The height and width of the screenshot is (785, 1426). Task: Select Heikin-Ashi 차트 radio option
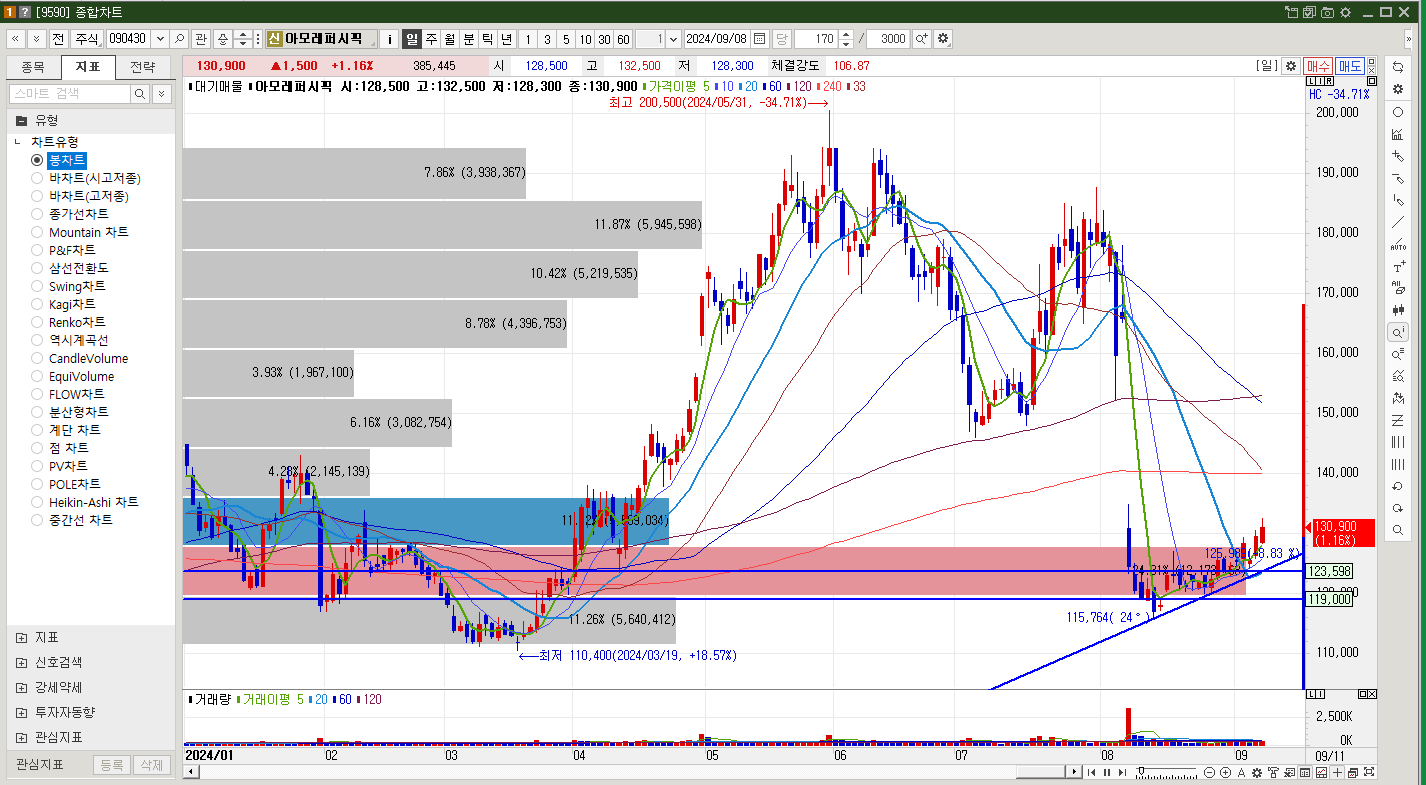[x=38, y=502]
